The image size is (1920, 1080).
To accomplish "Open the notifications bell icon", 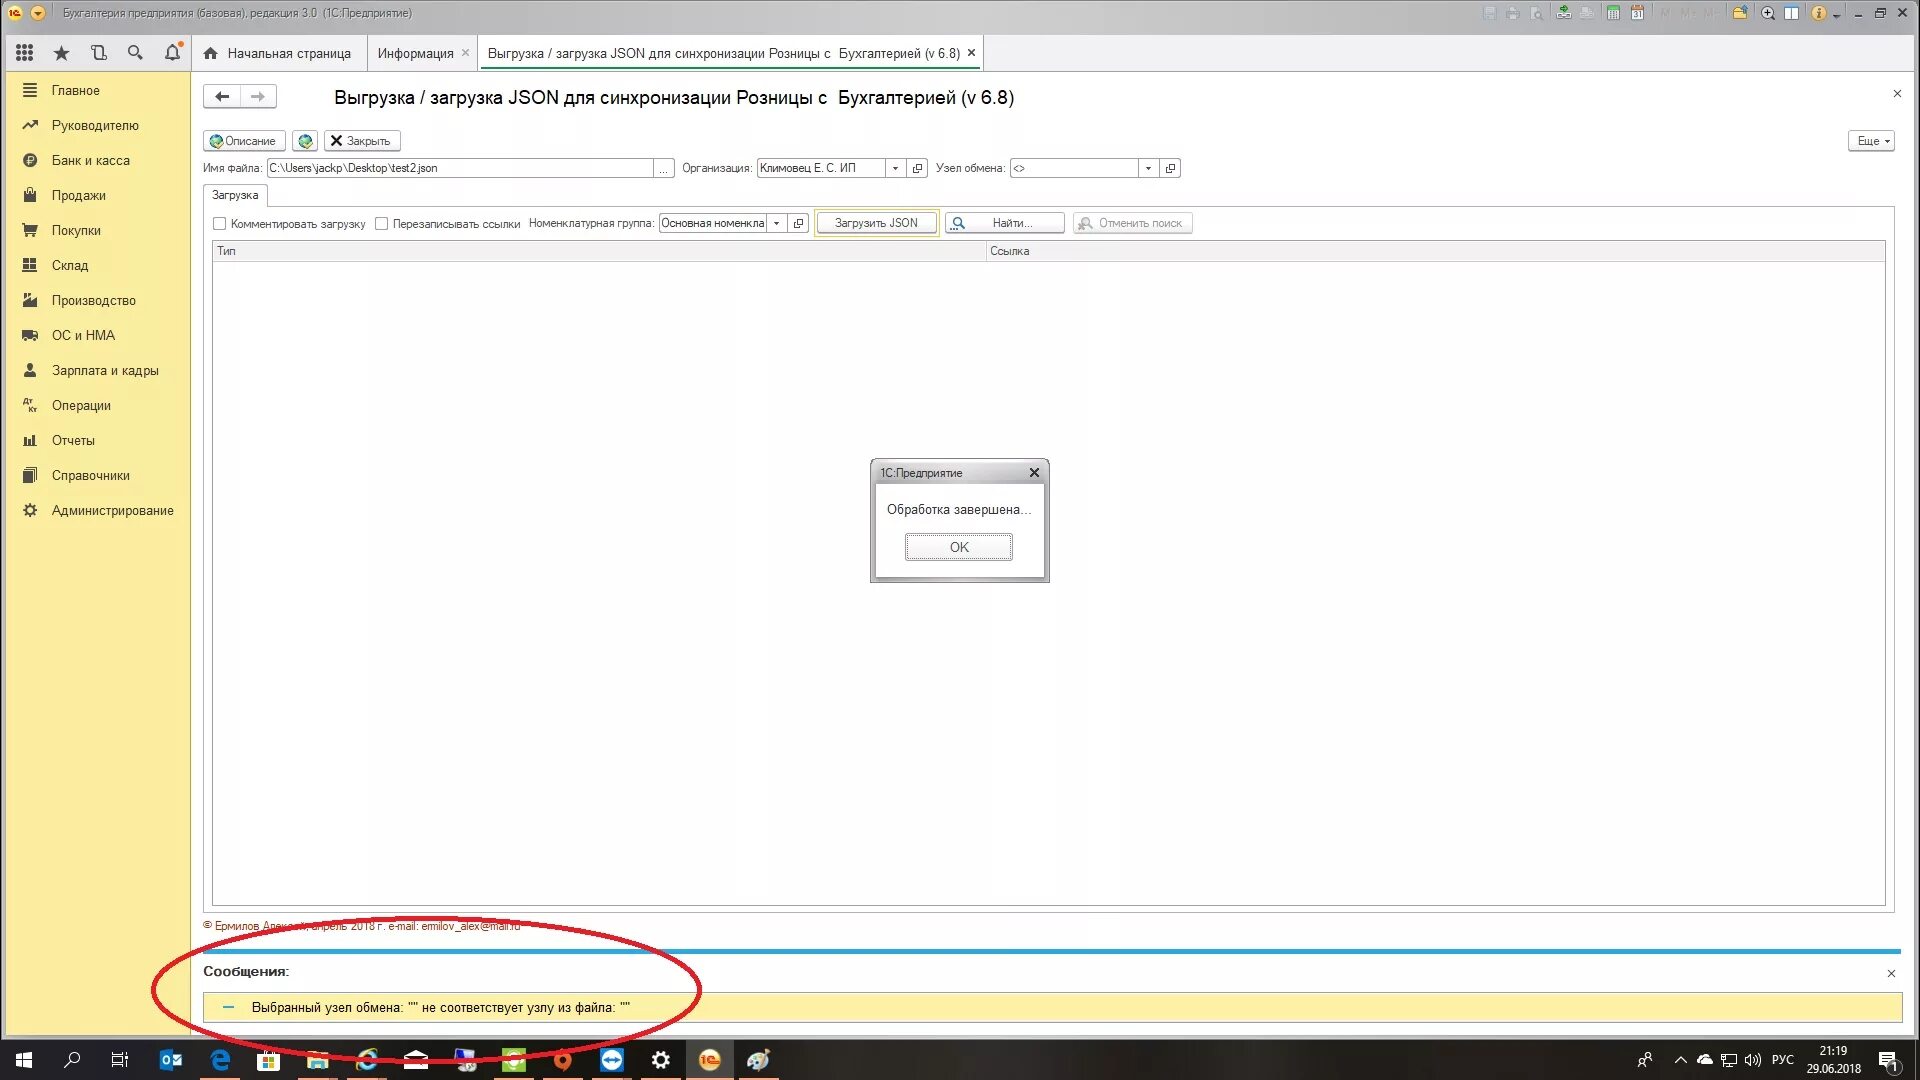I will coord(172,53).
